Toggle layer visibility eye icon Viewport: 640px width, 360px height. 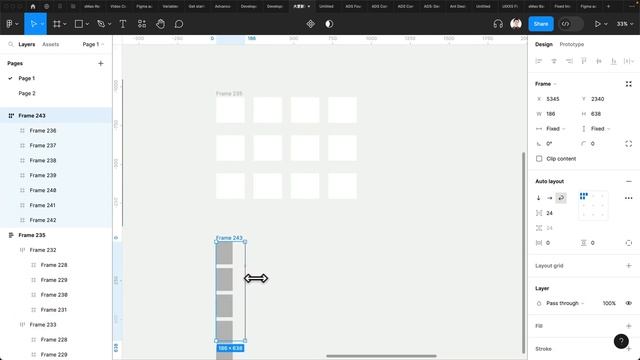click(629, 303)
